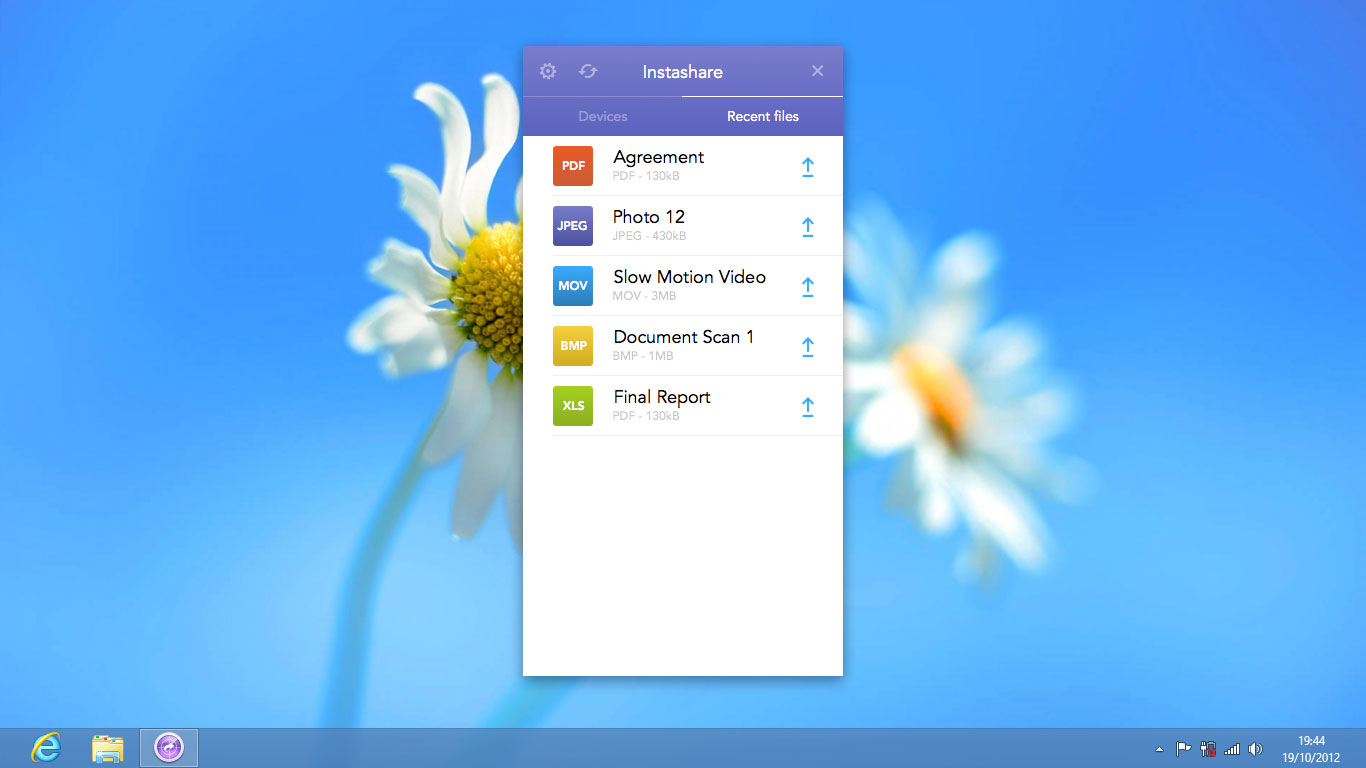Viewport: 1366px width, 768px height.
Task: Switch to the Devices tab
Action: click(603, 116)
